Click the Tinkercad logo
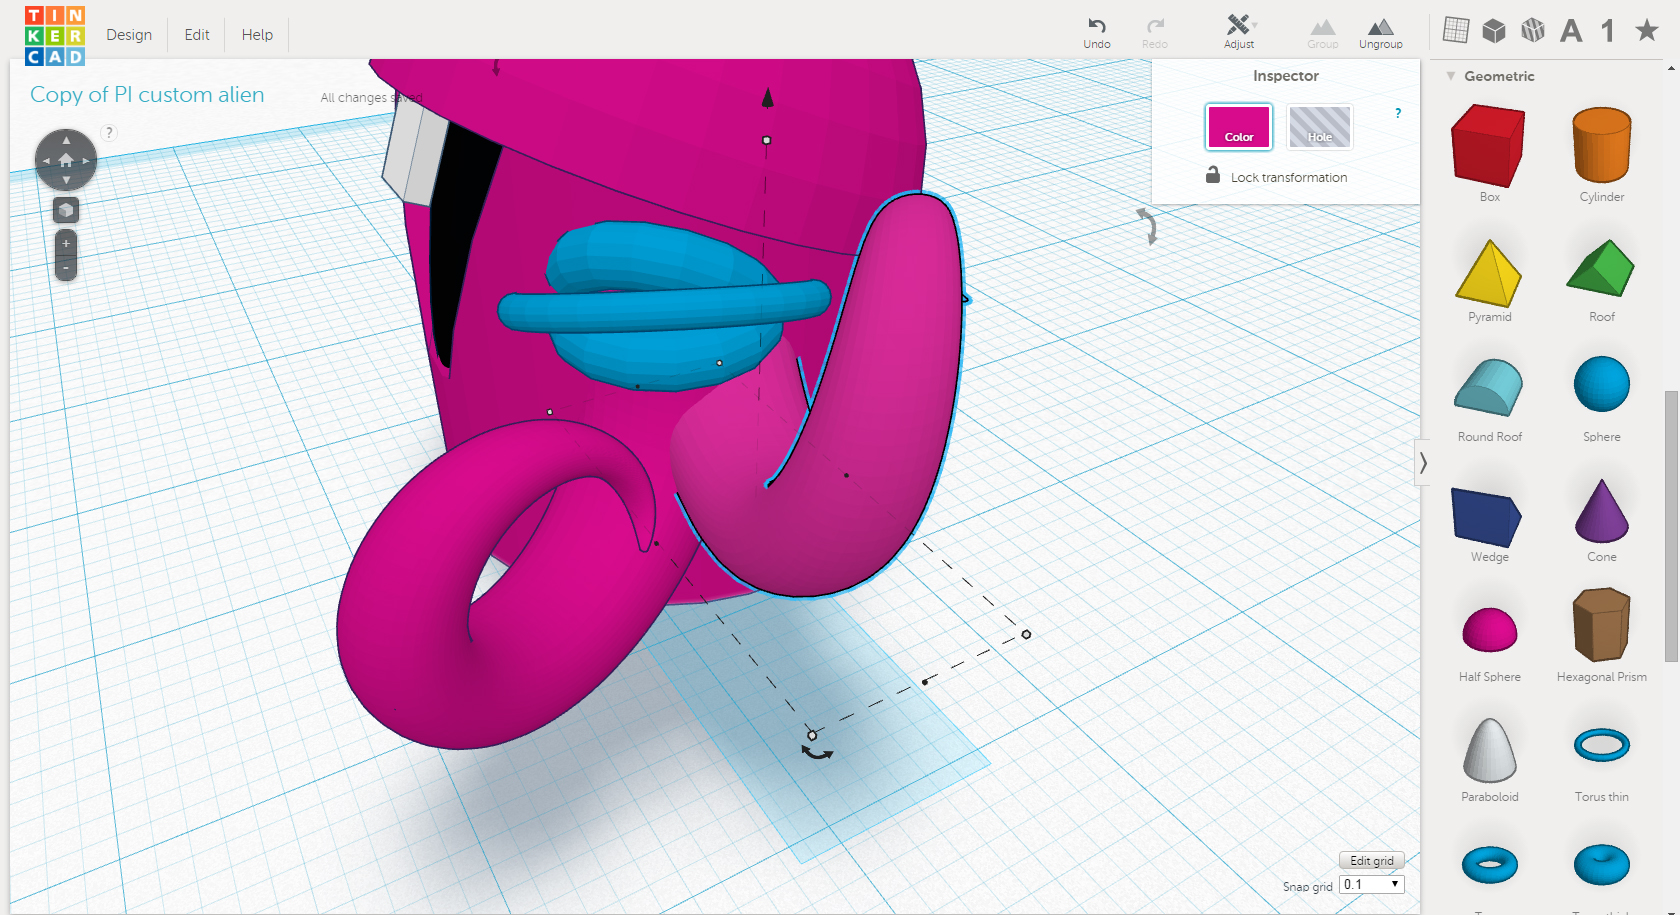 pyautogui.click(x=55, y=35)
